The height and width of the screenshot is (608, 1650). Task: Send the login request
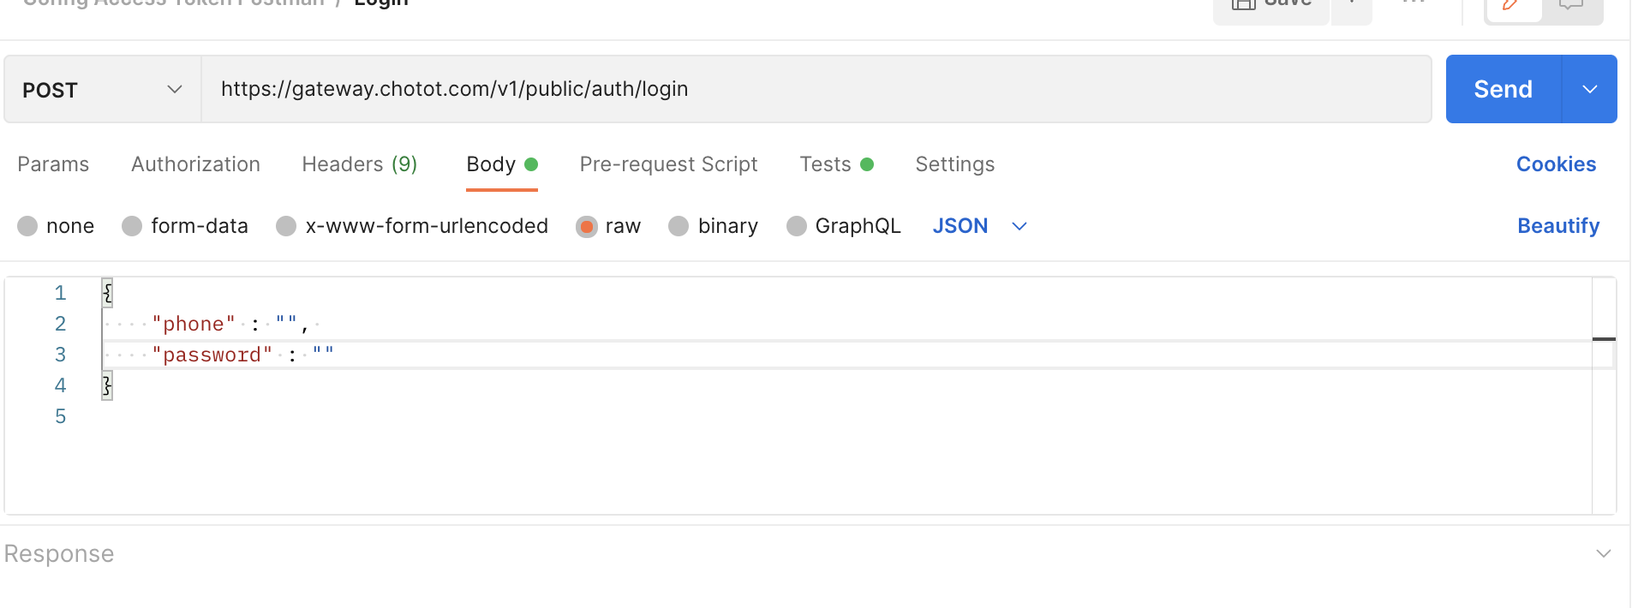(x=1502, y=89)
